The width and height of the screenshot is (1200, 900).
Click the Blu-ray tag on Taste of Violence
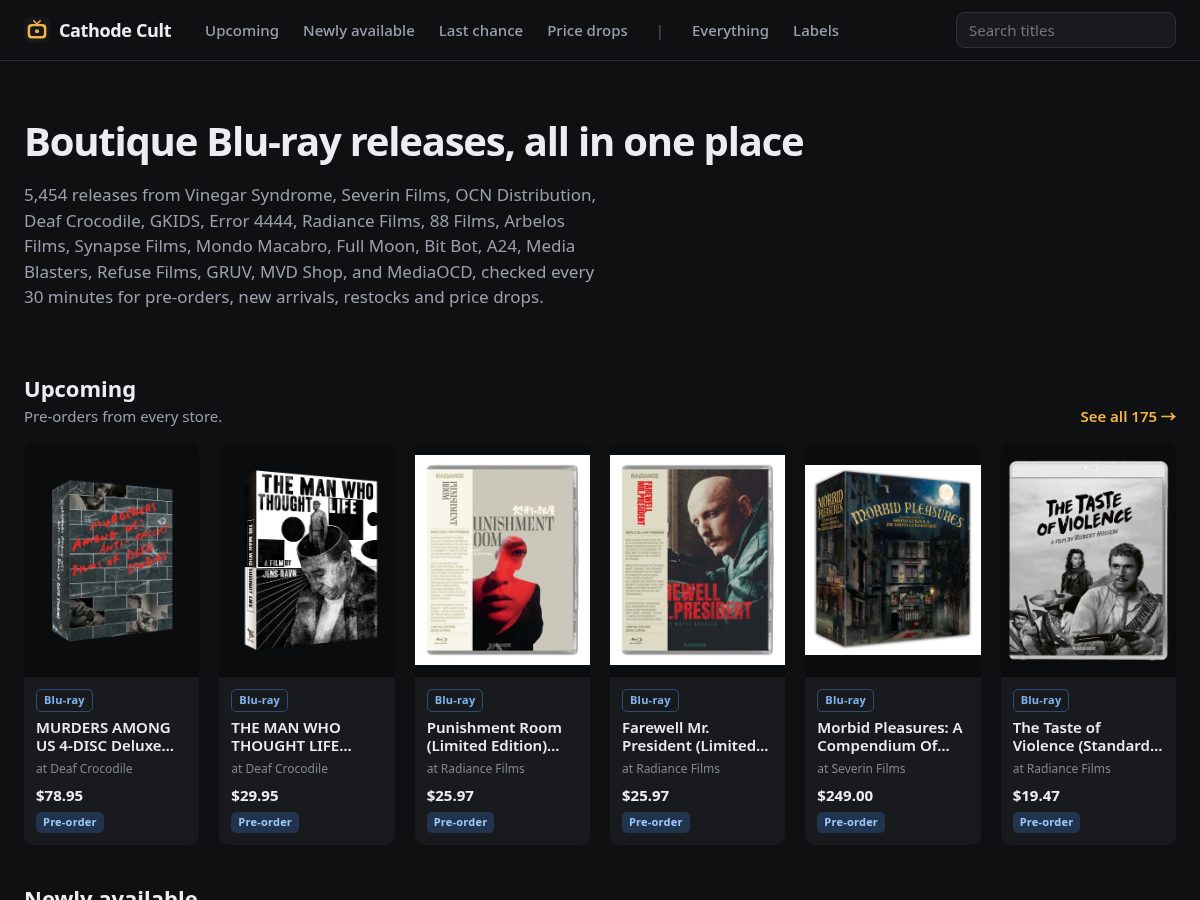click(x=1041, y=700)
